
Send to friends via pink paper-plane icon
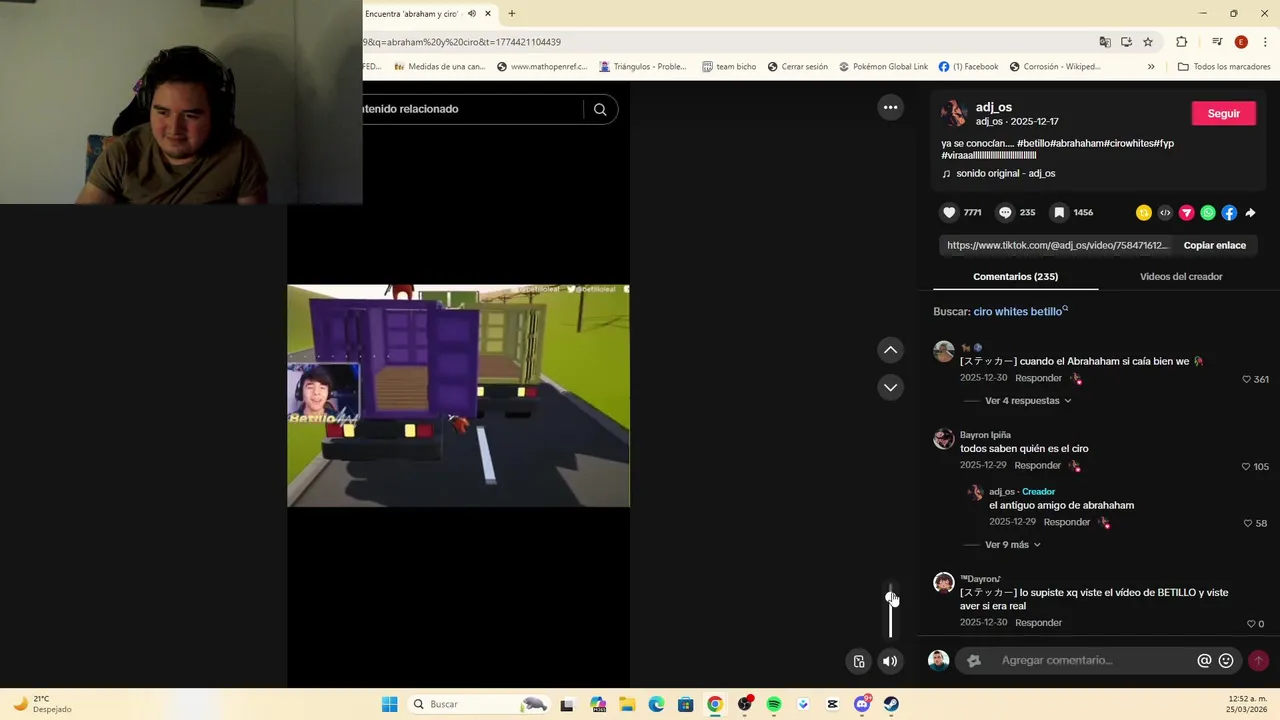[x=1187, y=212]
